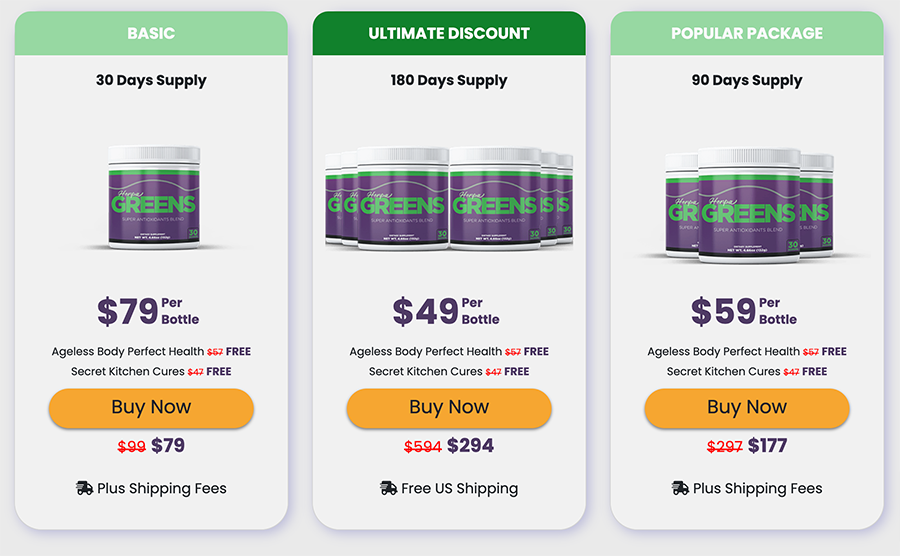Click Secret Kitchen Cures in Ultimate Discount card

pyautogui.click(x=425, y=371)
